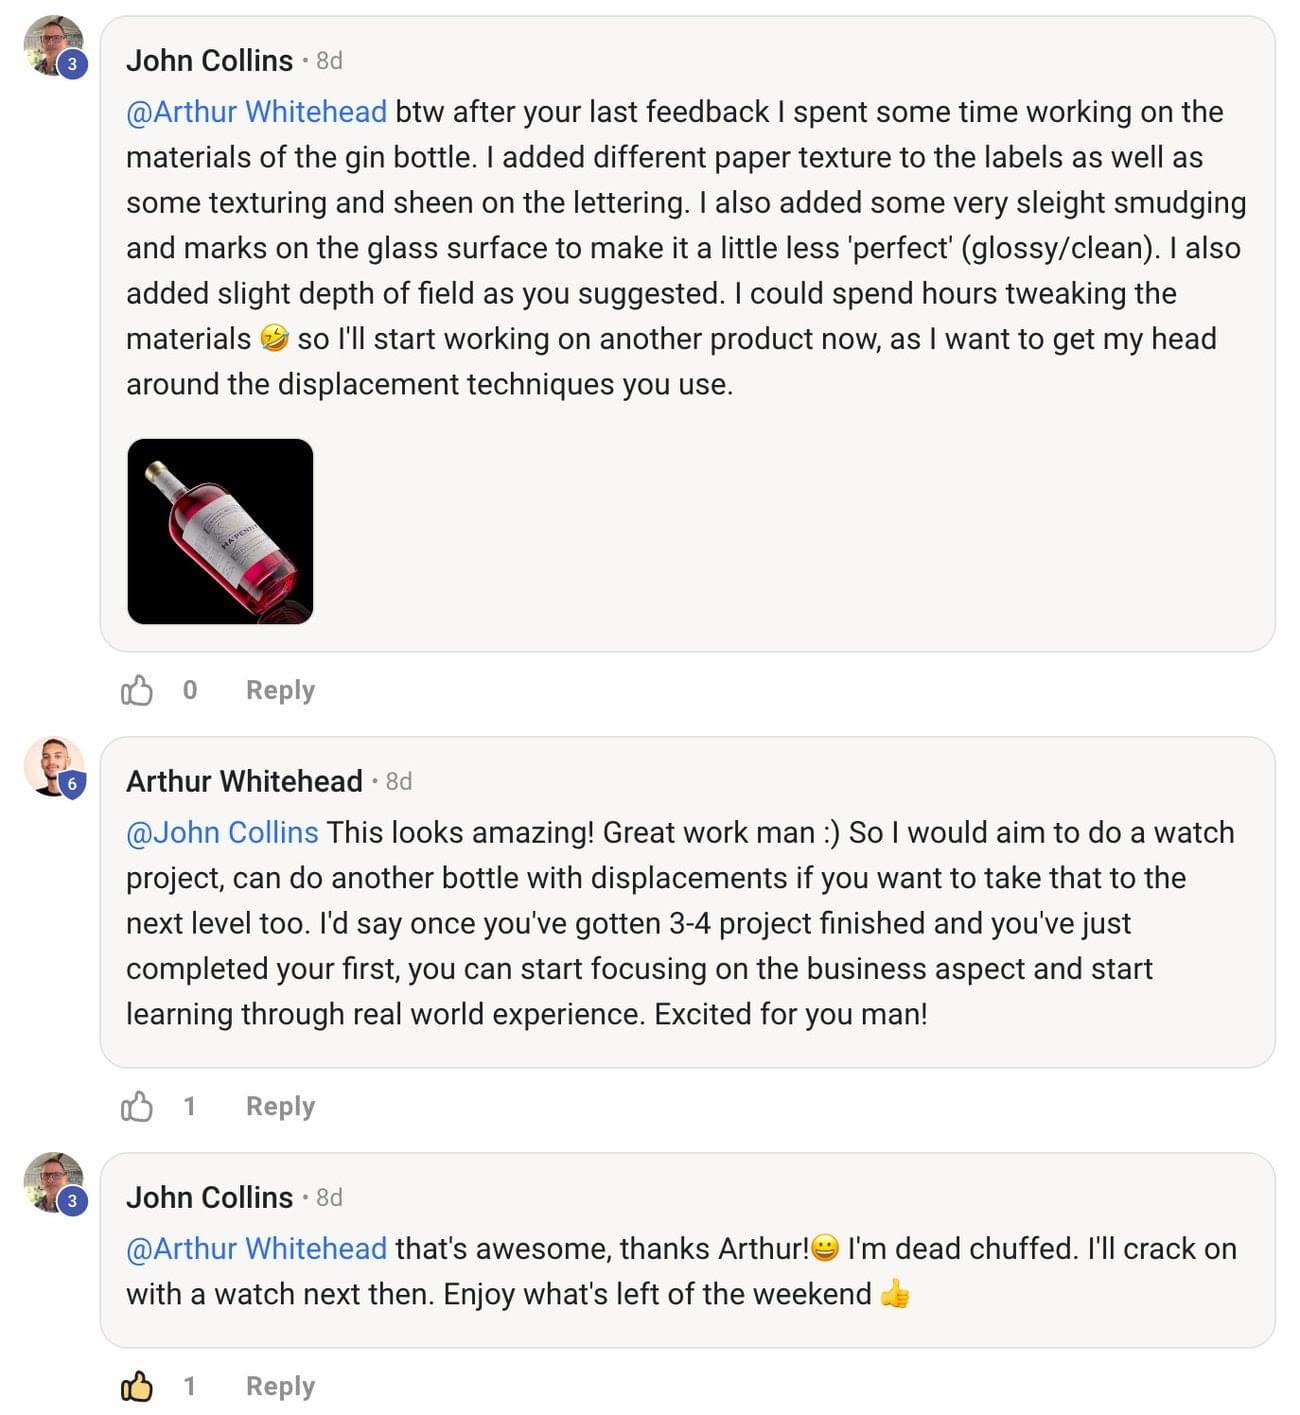Open the gin bottle render thumbnail
This screenshot has height=1415, width=1300.
(x=220, y=531)
